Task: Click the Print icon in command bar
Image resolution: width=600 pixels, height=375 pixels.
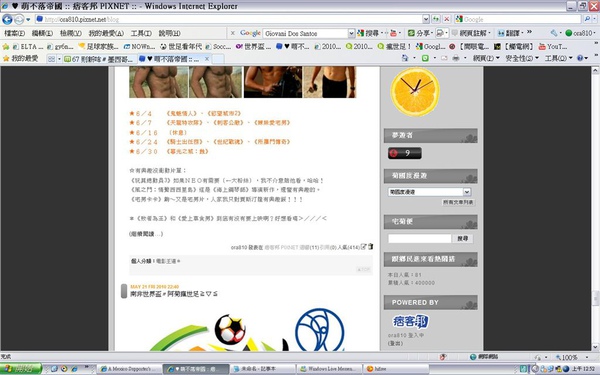Action: click(x=455, y=58)
